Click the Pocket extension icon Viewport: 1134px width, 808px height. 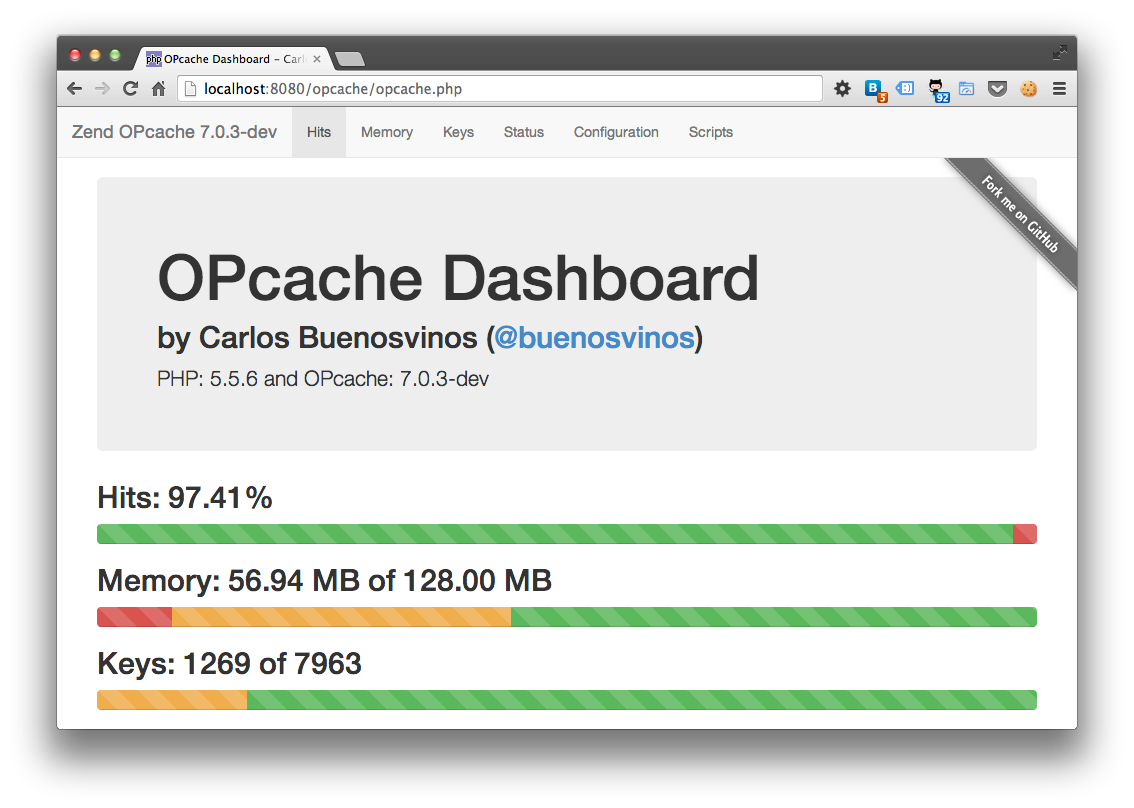click(997, 88)
